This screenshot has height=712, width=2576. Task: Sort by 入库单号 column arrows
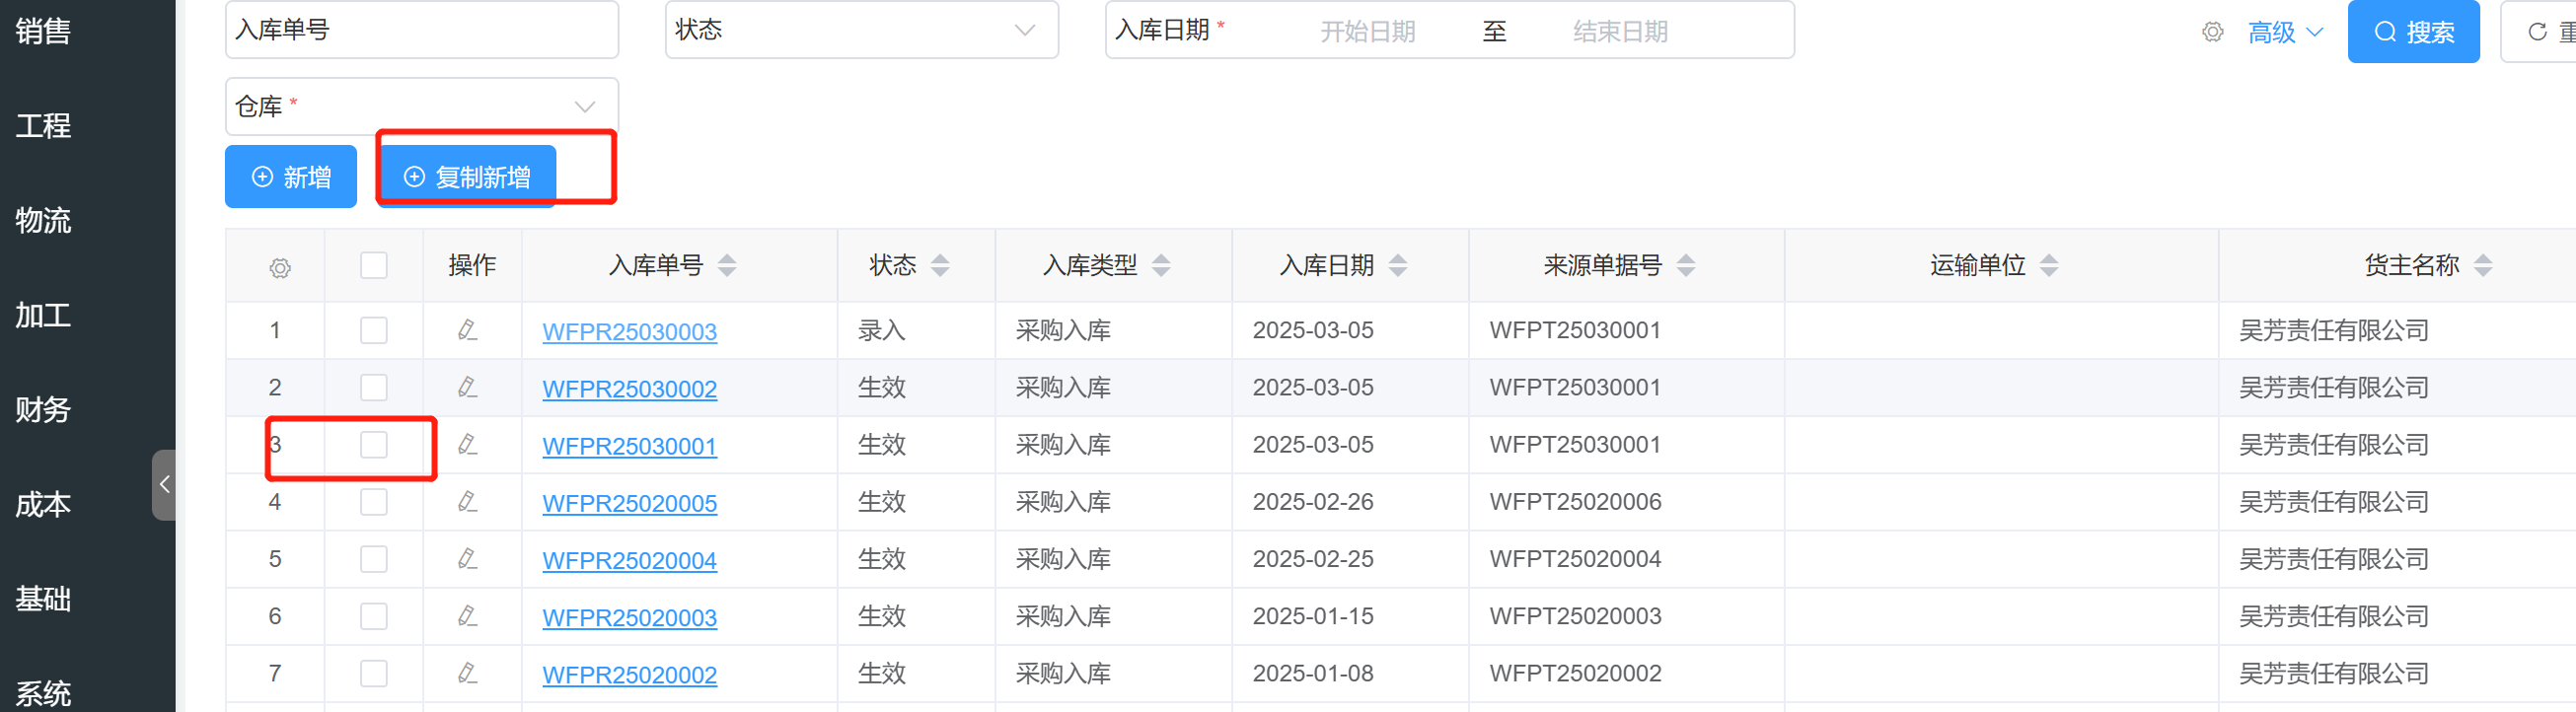(727, 265)
